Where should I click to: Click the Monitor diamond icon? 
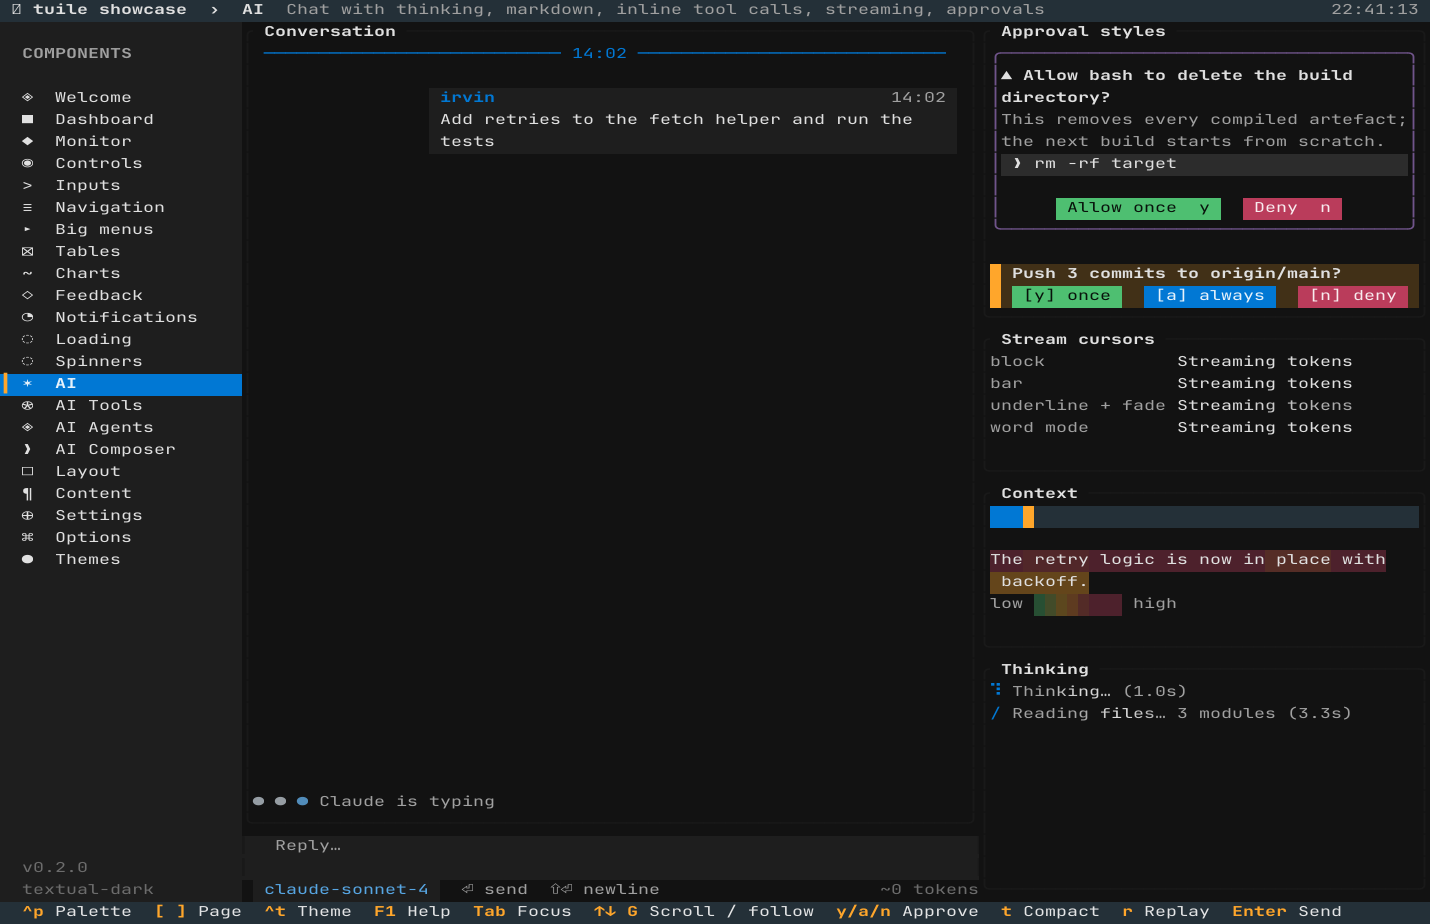pos(27,141)
